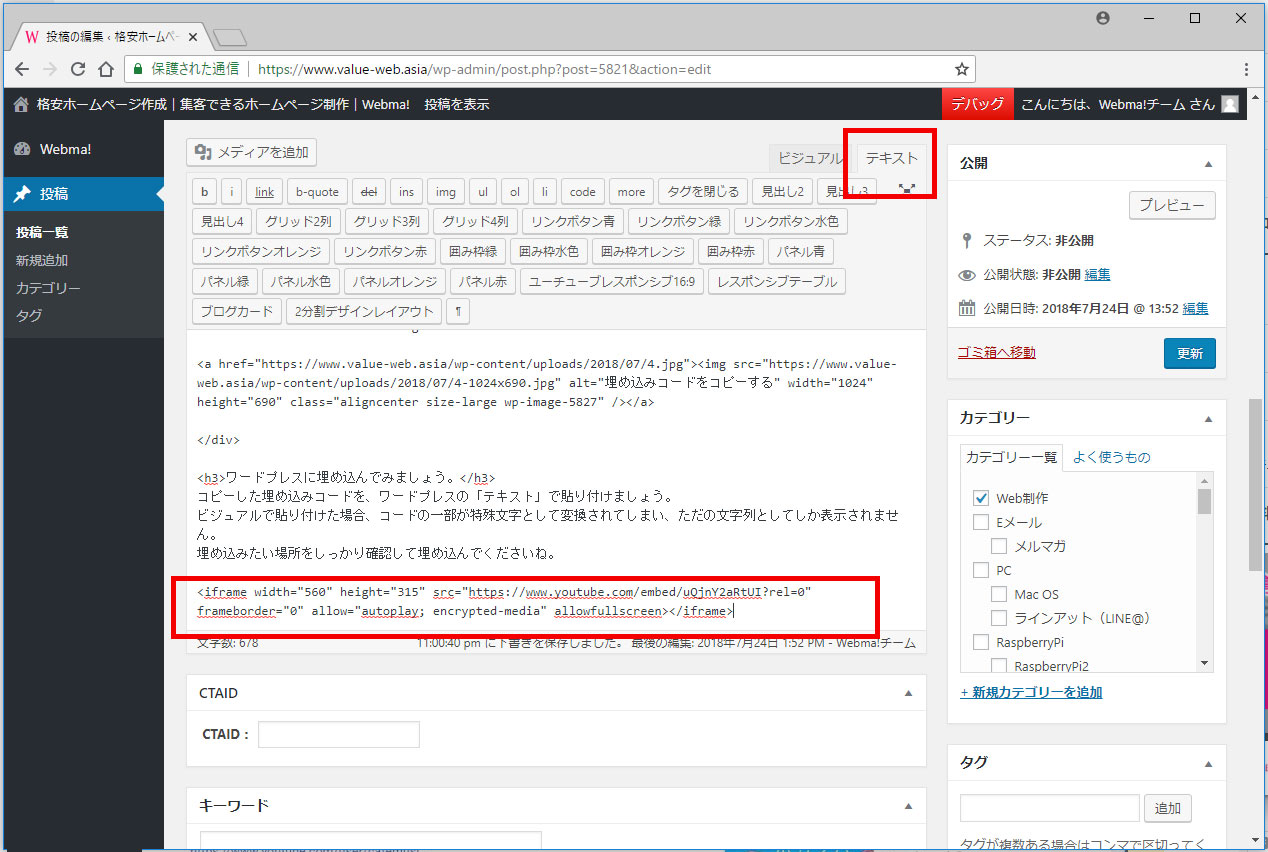Click the red デバッグ admin bar item
Screen dimensions: 1268x852
pyautogui.click(x=978, y=104)
